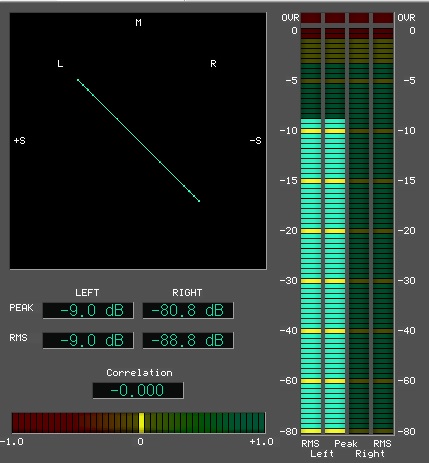
Task: Click the yellow marker on the correlation meter
Action: click(141, 423)
